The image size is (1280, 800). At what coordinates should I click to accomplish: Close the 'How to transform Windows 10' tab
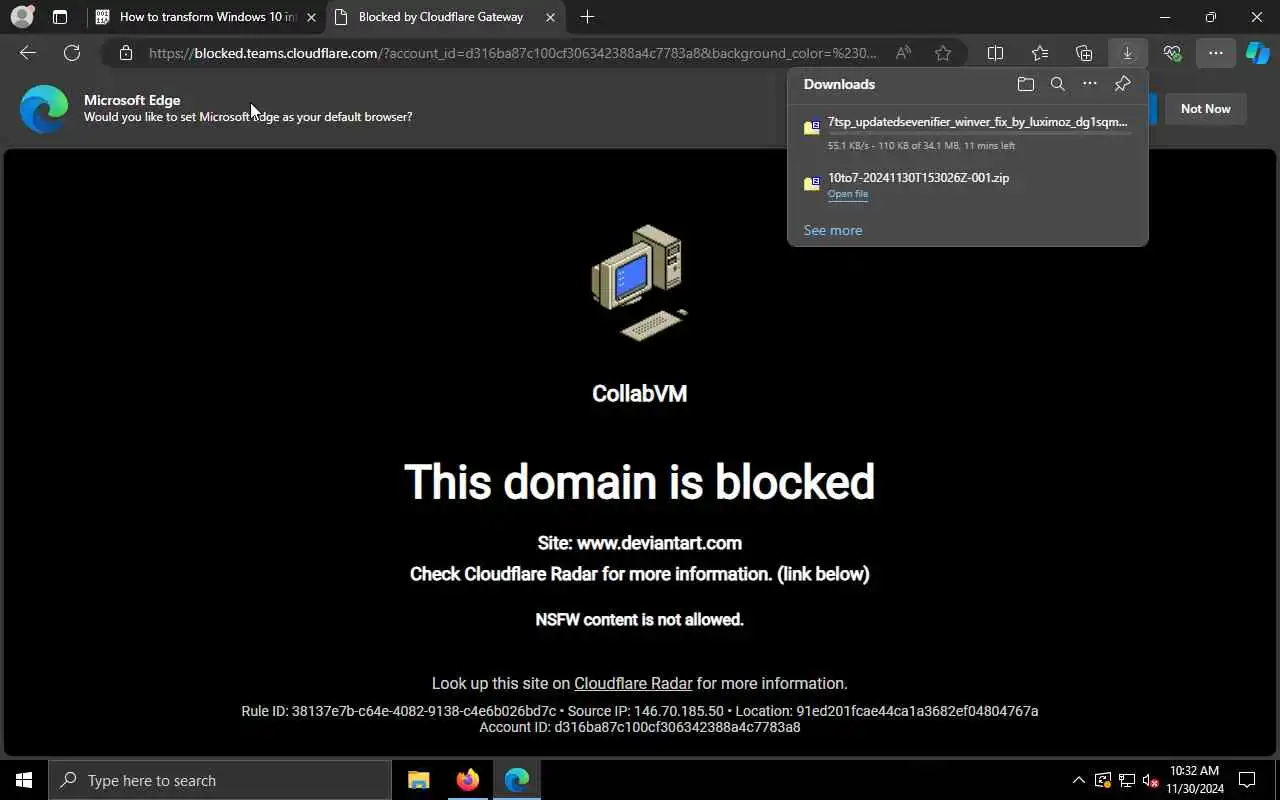pos(311,17)
